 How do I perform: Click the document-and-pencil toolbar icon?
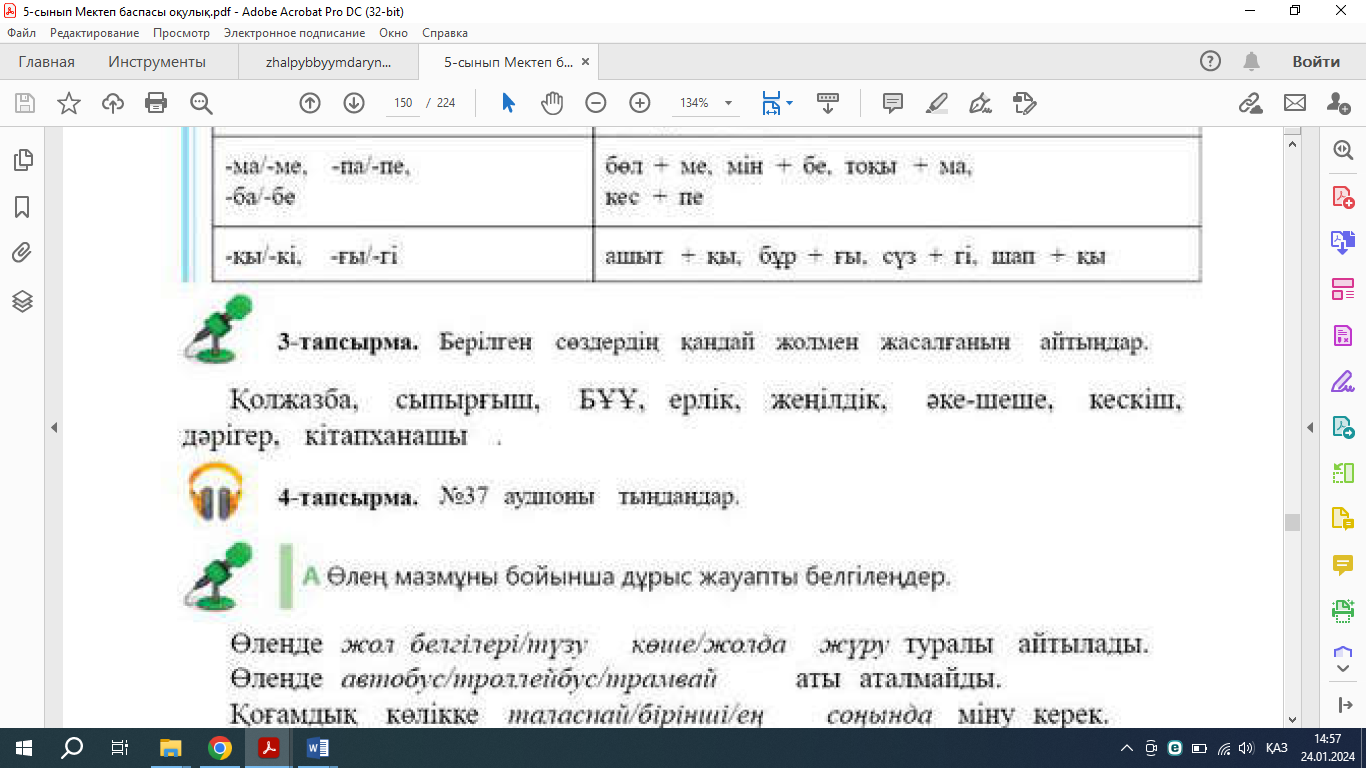[1025, 103]
